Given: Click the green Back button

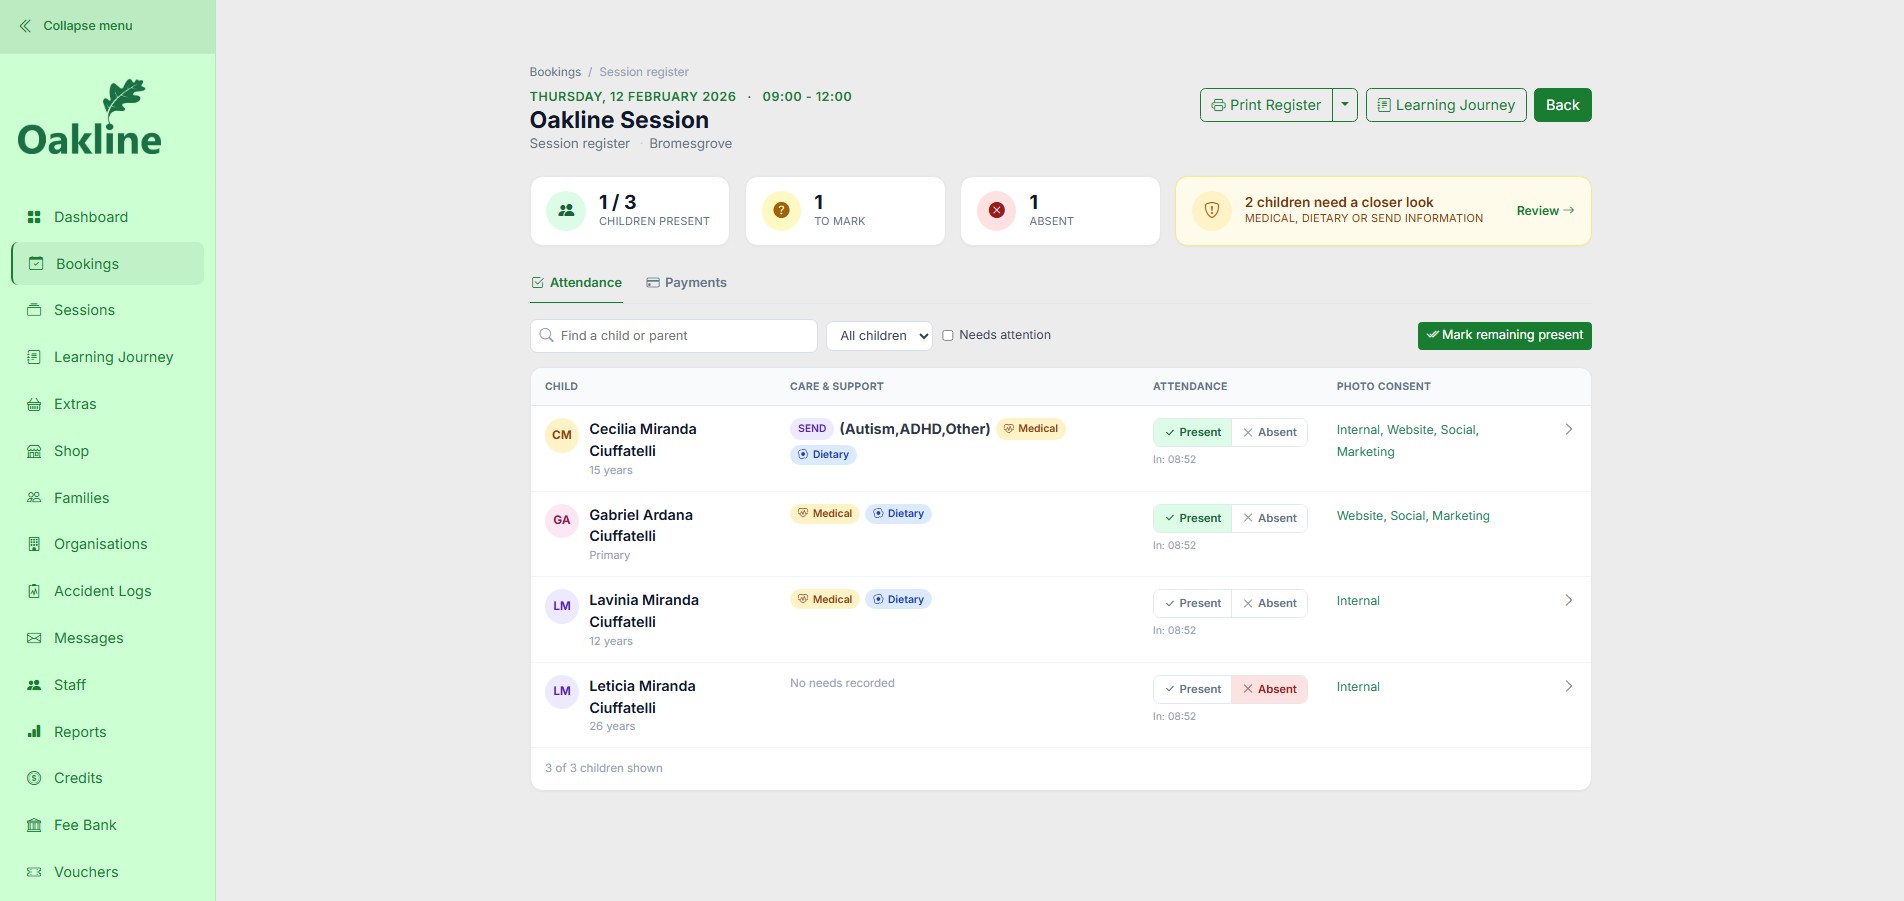Looking at the screenshot, I should 1562,105.
